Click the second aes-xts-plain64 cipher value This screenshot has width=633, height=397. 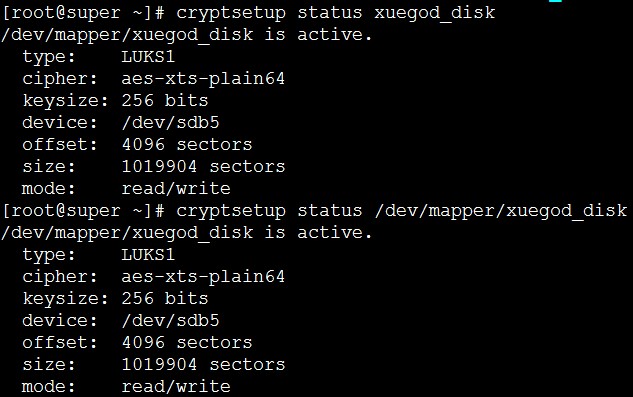(203, 277)
